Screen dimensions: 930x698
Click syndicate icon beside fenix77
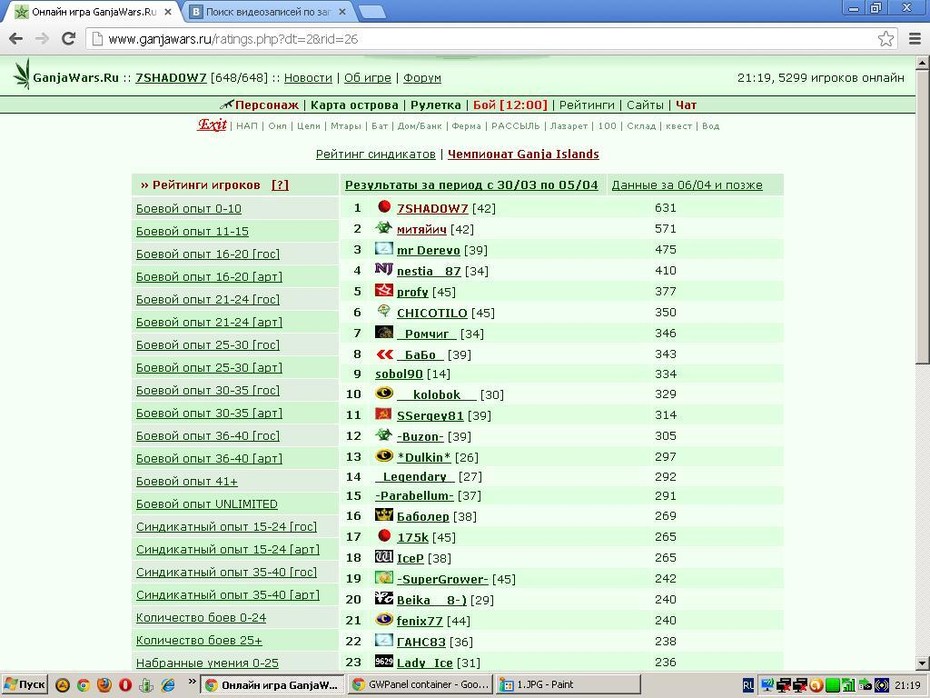[x=384, y=619]
